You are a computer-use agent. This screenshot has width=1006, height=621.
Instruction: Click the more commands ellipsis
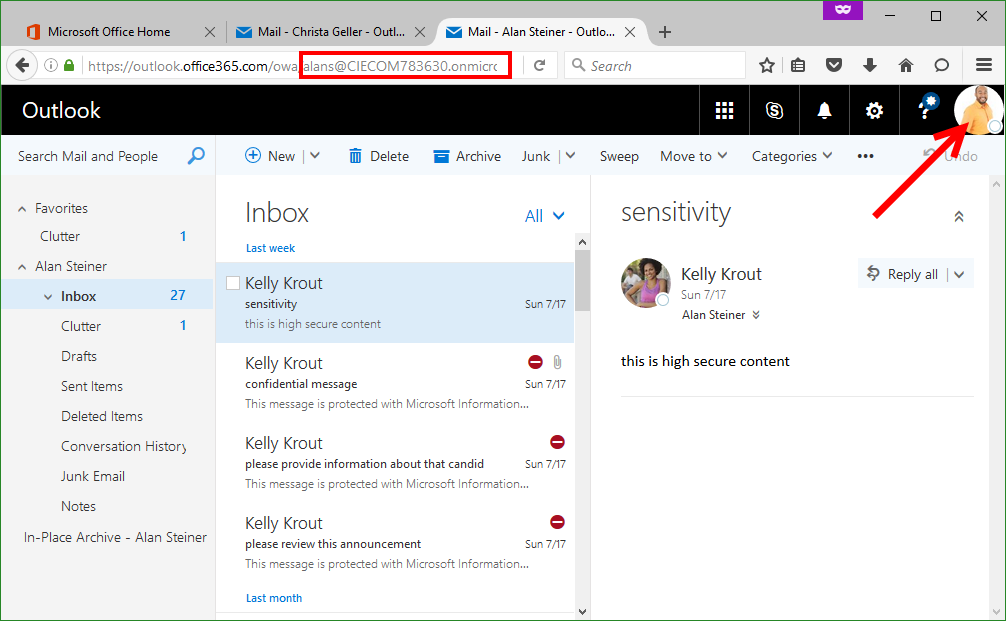tap(866, 156)
